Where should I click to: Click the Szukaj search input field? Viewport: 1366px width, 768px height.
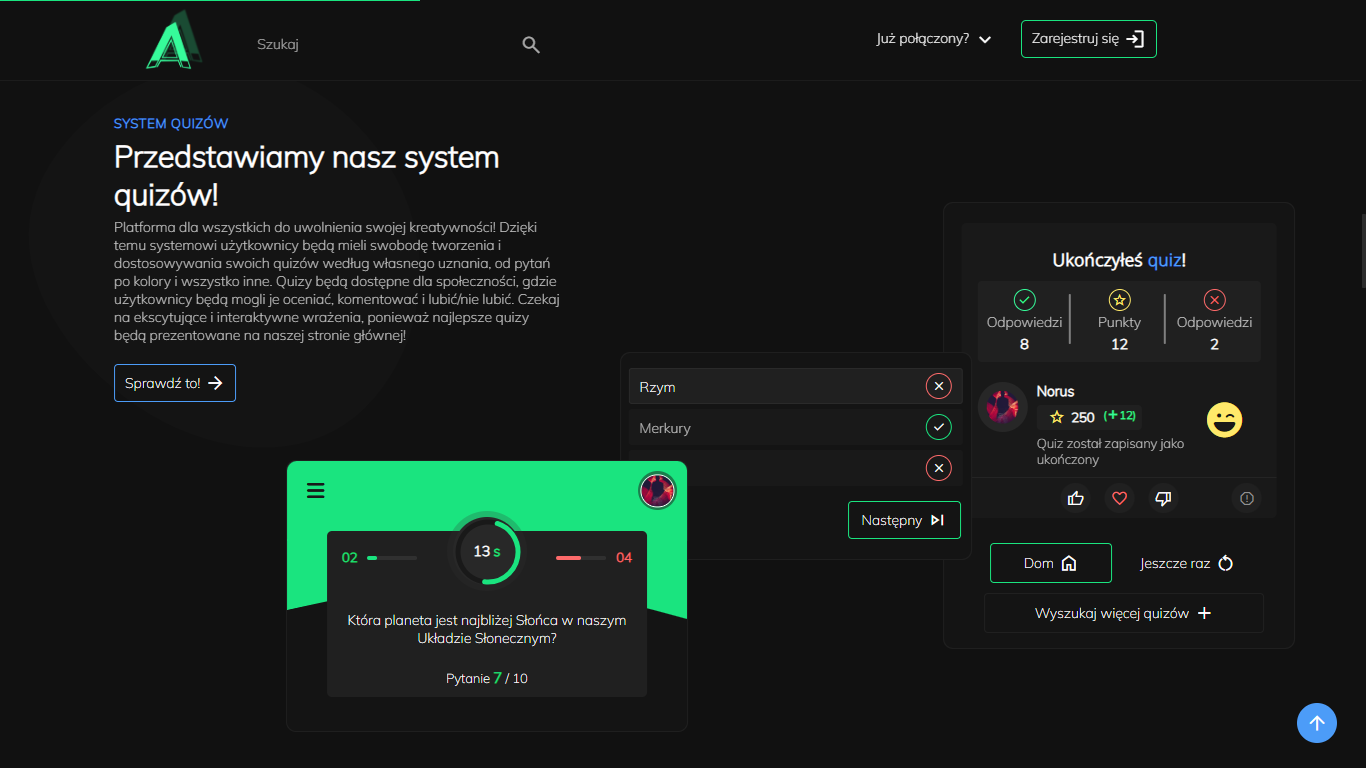point(380,45)
